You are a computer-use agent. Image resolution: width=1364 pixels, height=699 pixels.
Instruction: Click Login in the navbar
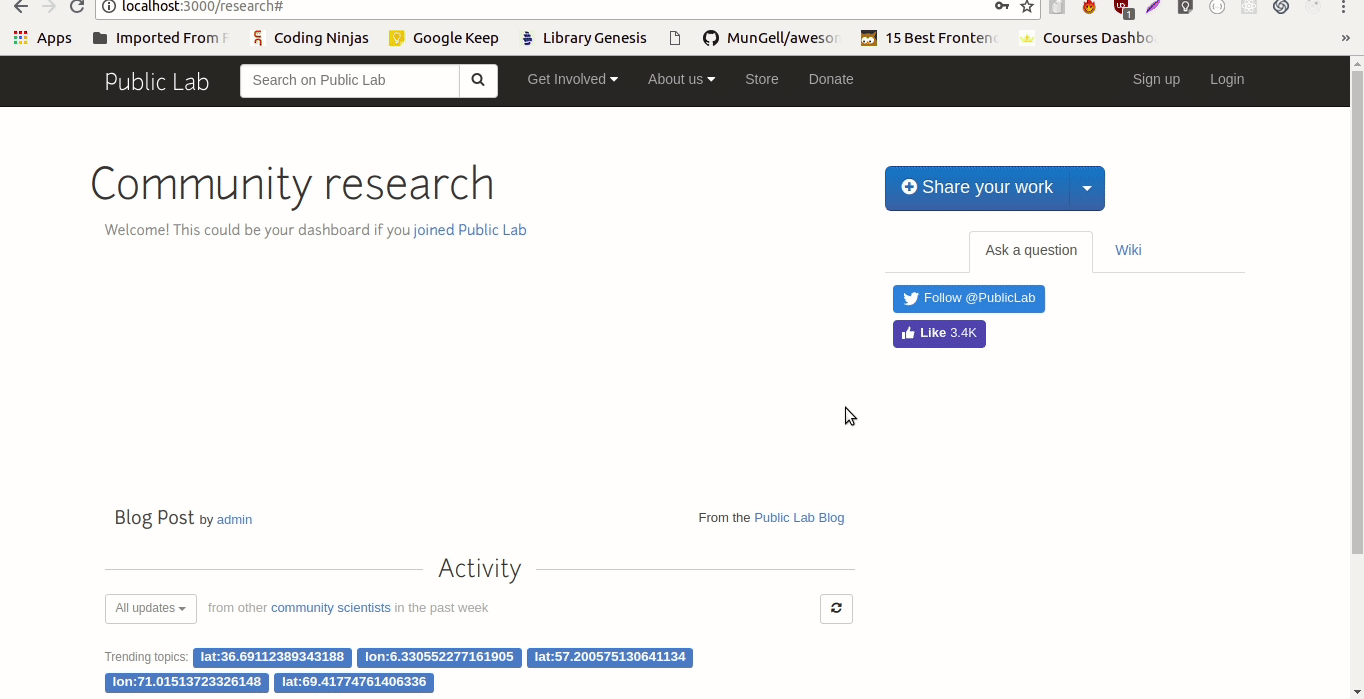point(1227,79)
